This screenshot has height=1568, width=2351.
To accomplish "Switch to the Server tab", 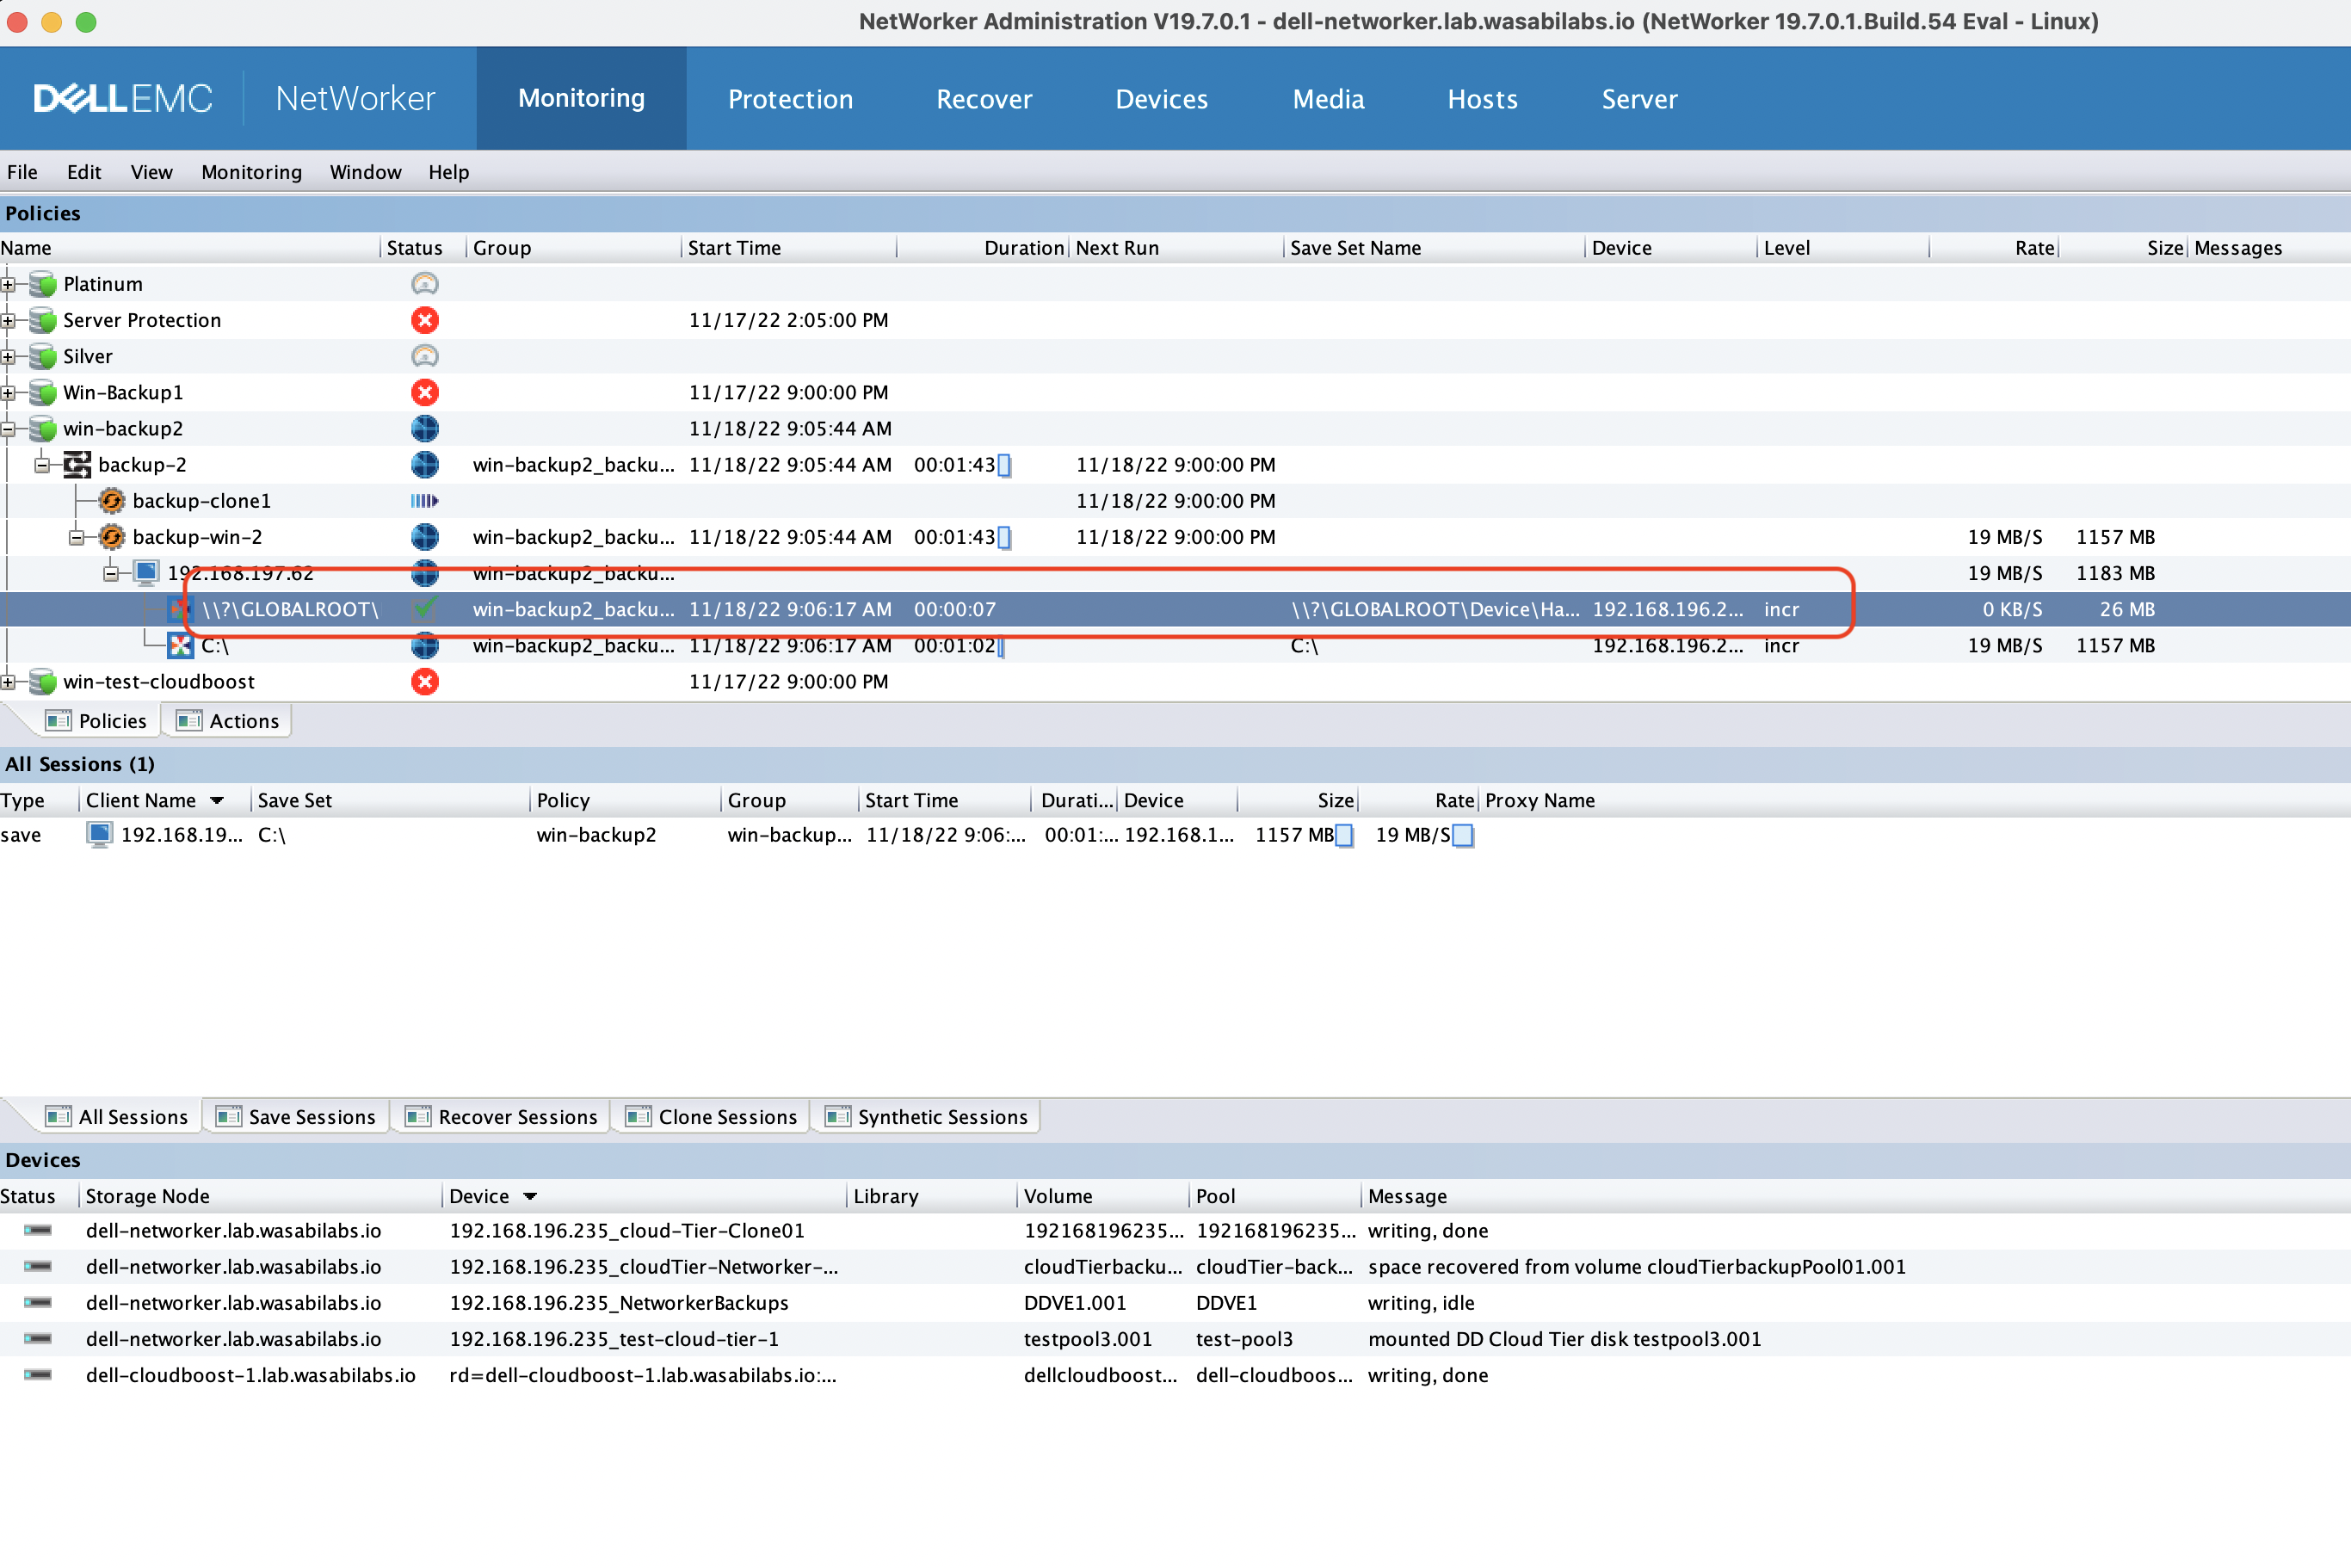I will coord(1639,99).
